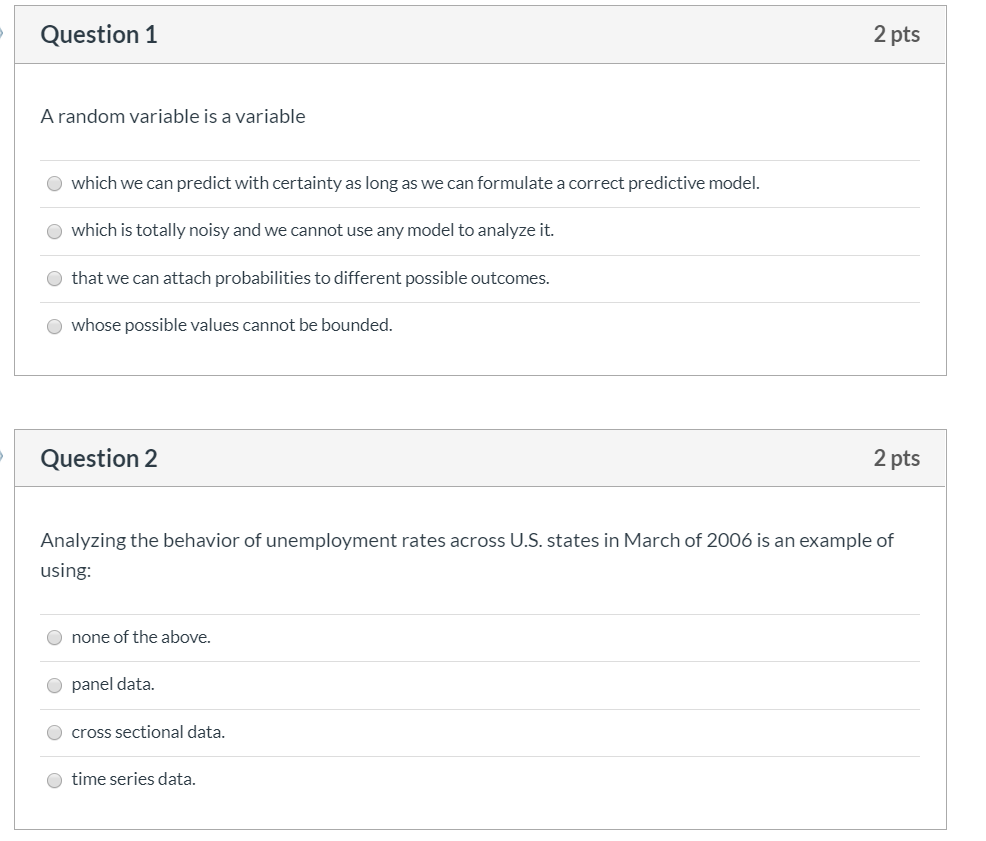Image resolution: width=986 pixels, height=841 pixels.
Task: Click the Question 1 flag arrow marker
Action: [x=2, y=33]
